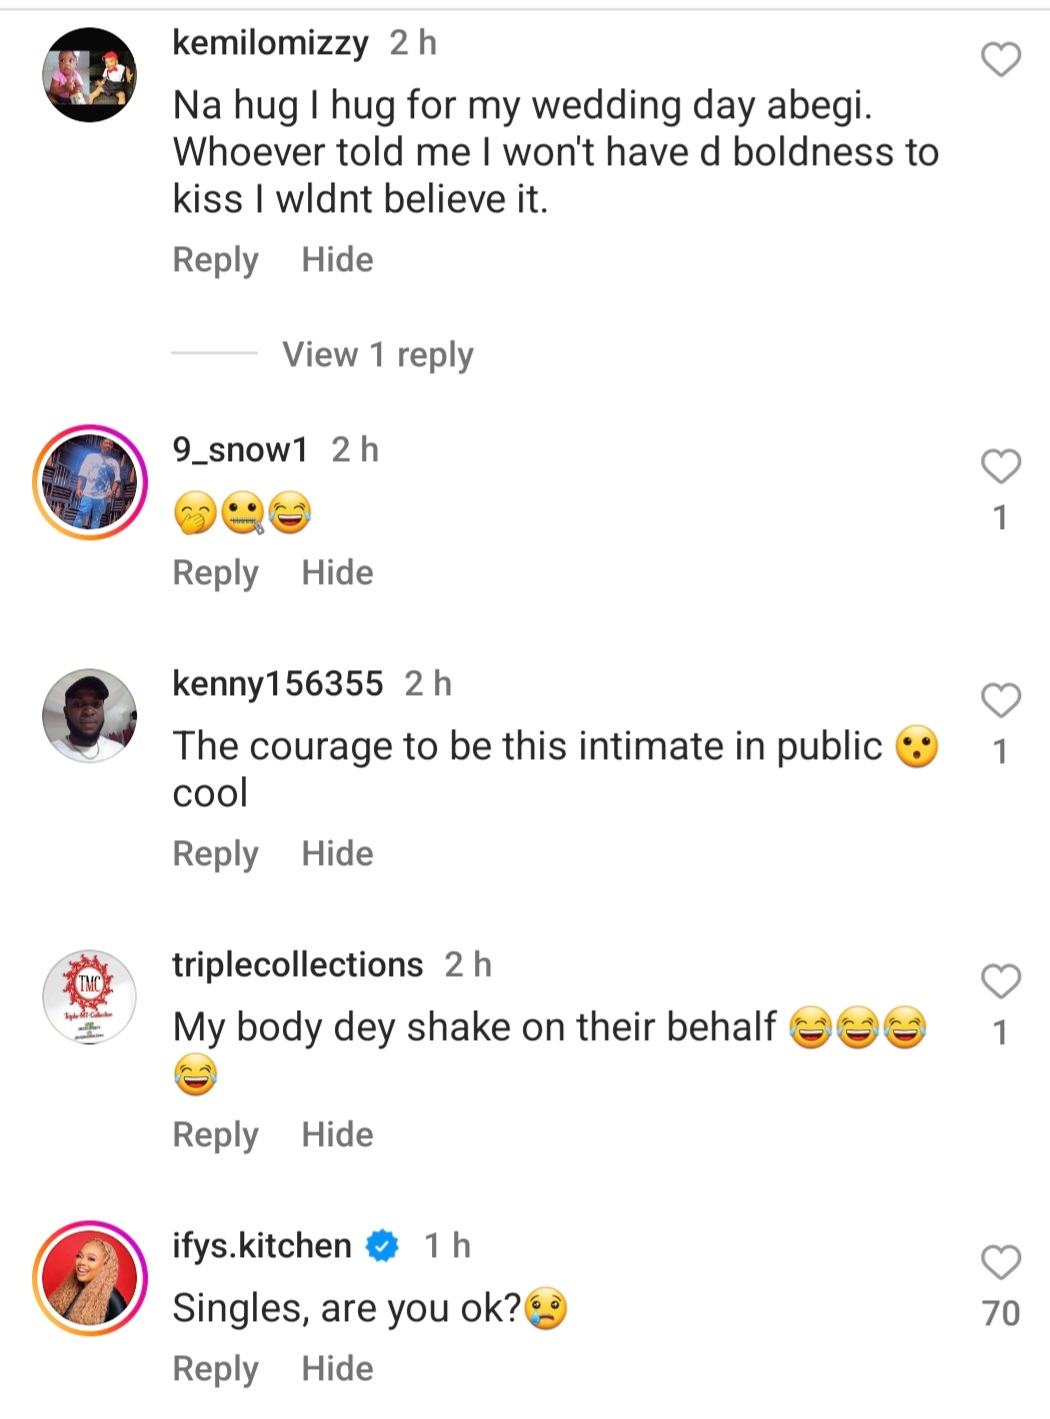
Task: Heart the triplecollections comment
Action: (1000, 981)
